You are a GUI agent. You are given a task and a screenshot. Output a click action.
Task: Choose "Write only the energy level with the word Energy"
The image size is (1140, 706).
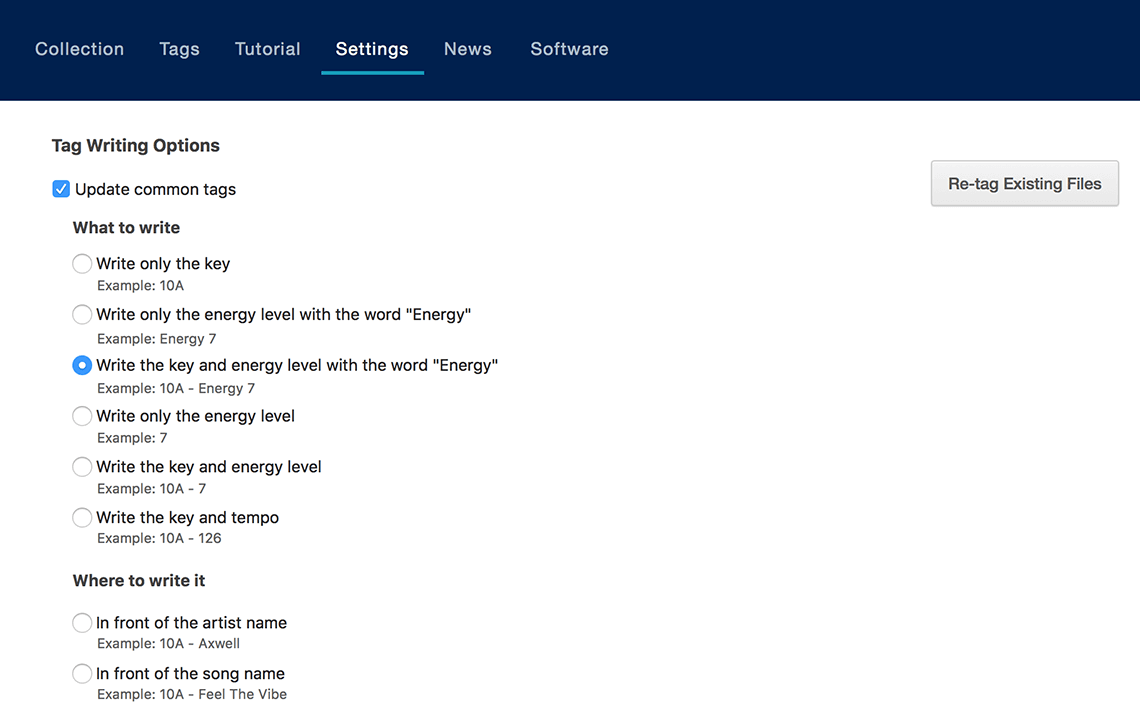pos(82,314)
